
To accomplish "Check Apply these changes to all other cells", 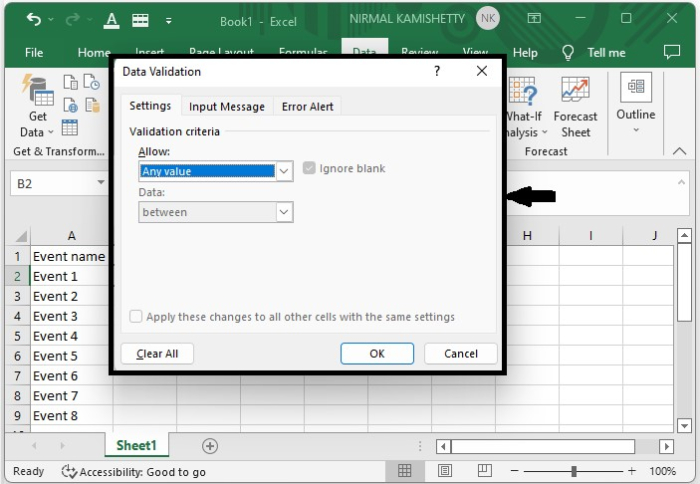I will click(135, 317).
